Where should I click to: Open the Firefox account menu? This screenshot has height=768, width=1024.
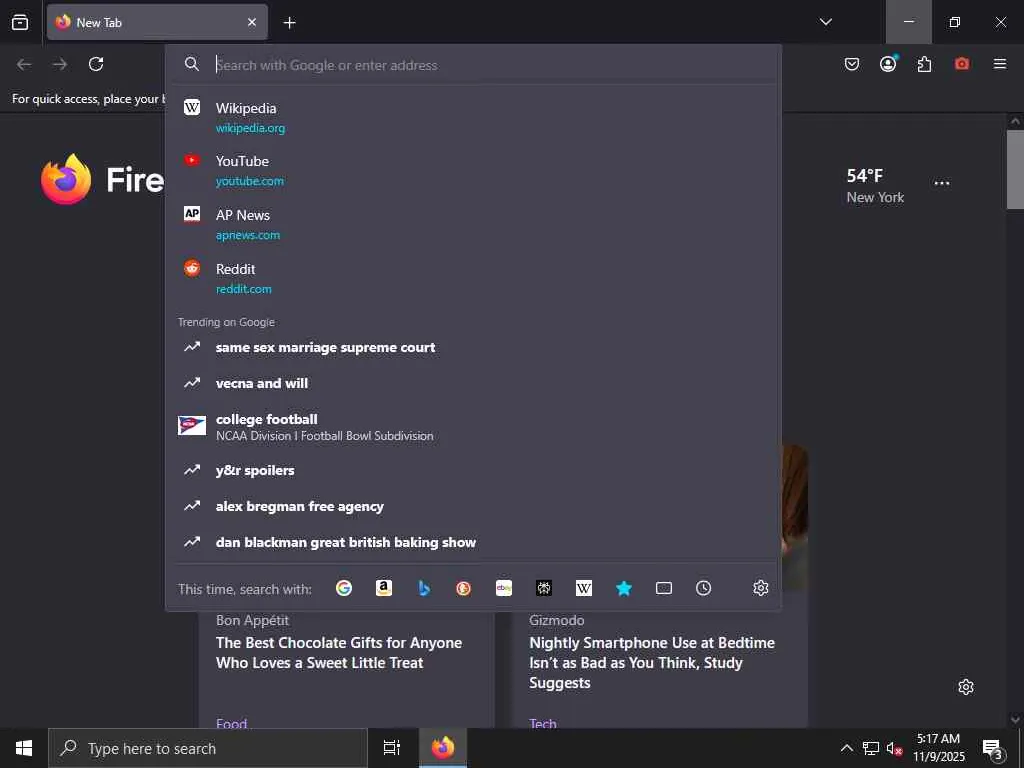click(888, 64)
